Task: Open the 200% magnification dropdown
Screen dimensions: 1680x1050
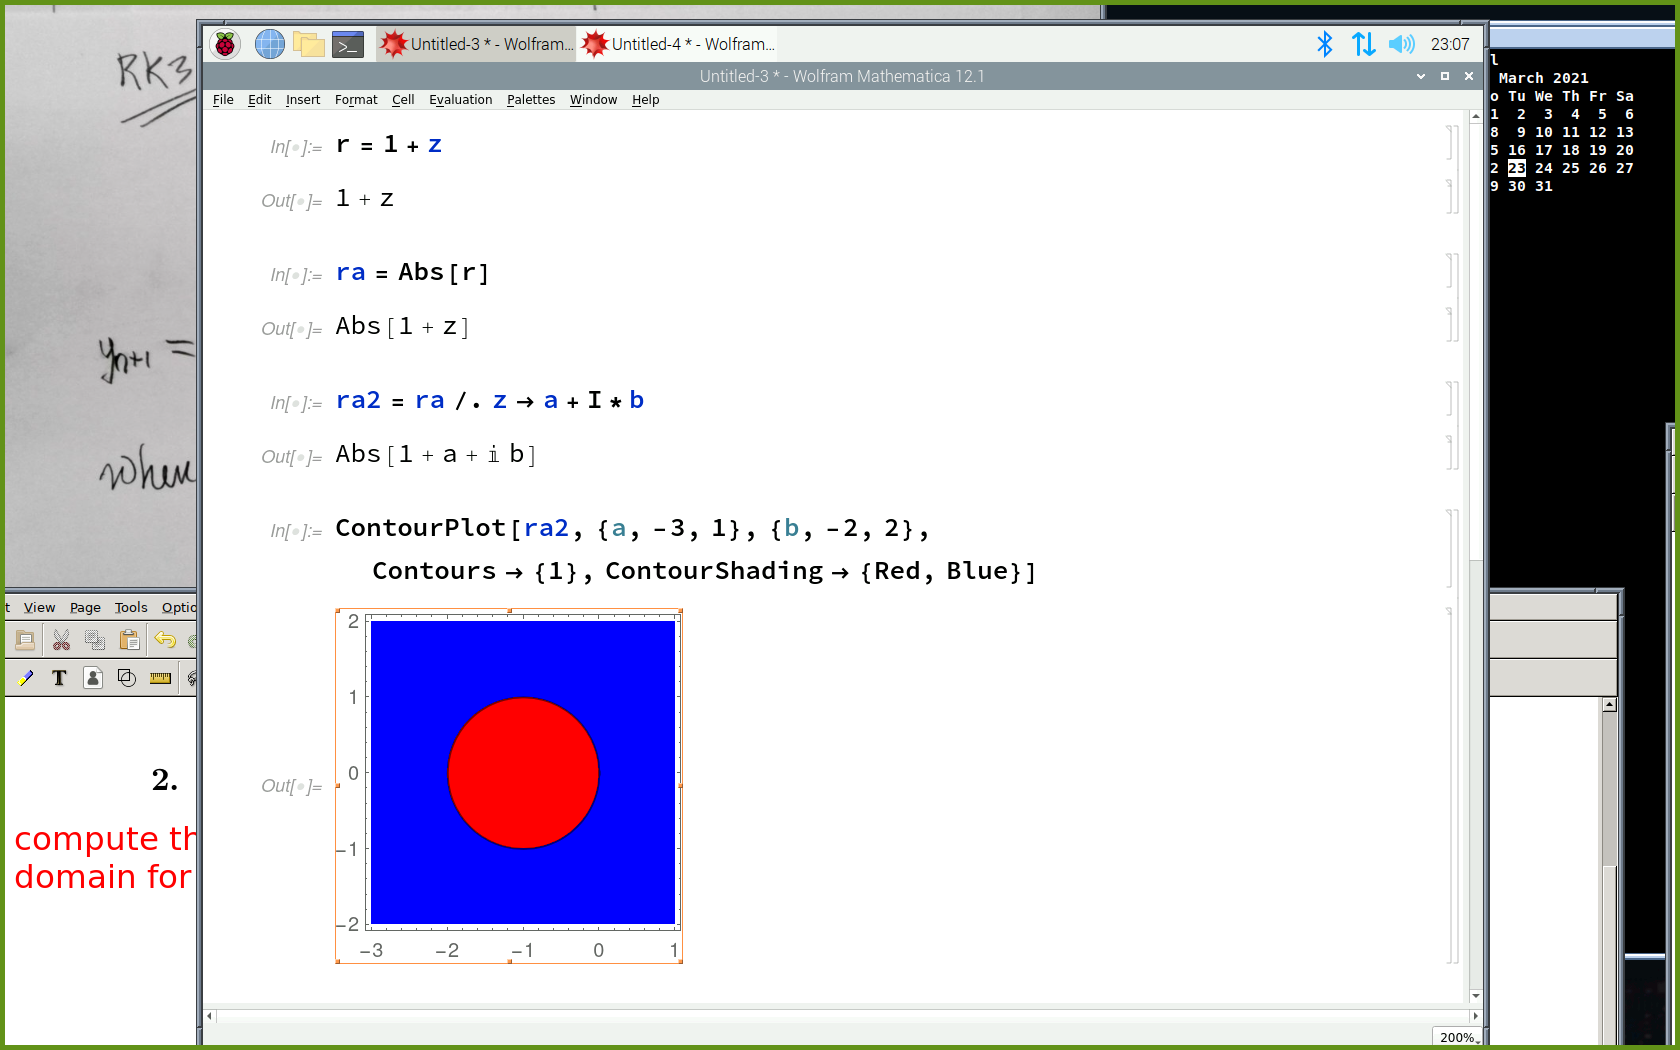Action: pos(1456,1037)
